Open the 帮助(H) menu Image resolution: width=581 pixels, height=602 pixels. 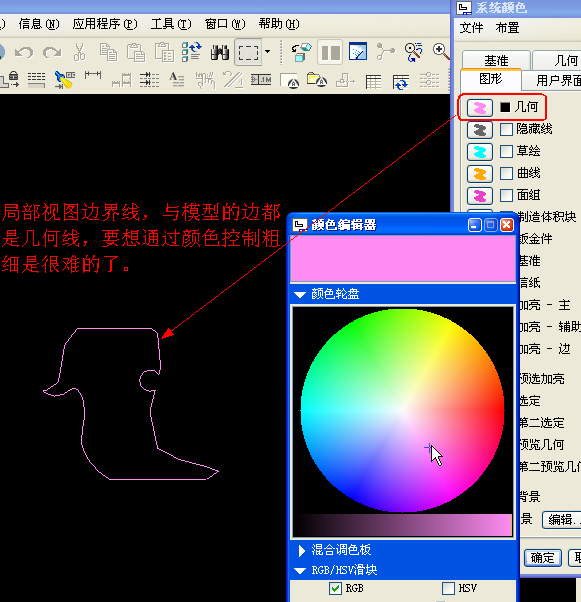(x=279, y=24)
